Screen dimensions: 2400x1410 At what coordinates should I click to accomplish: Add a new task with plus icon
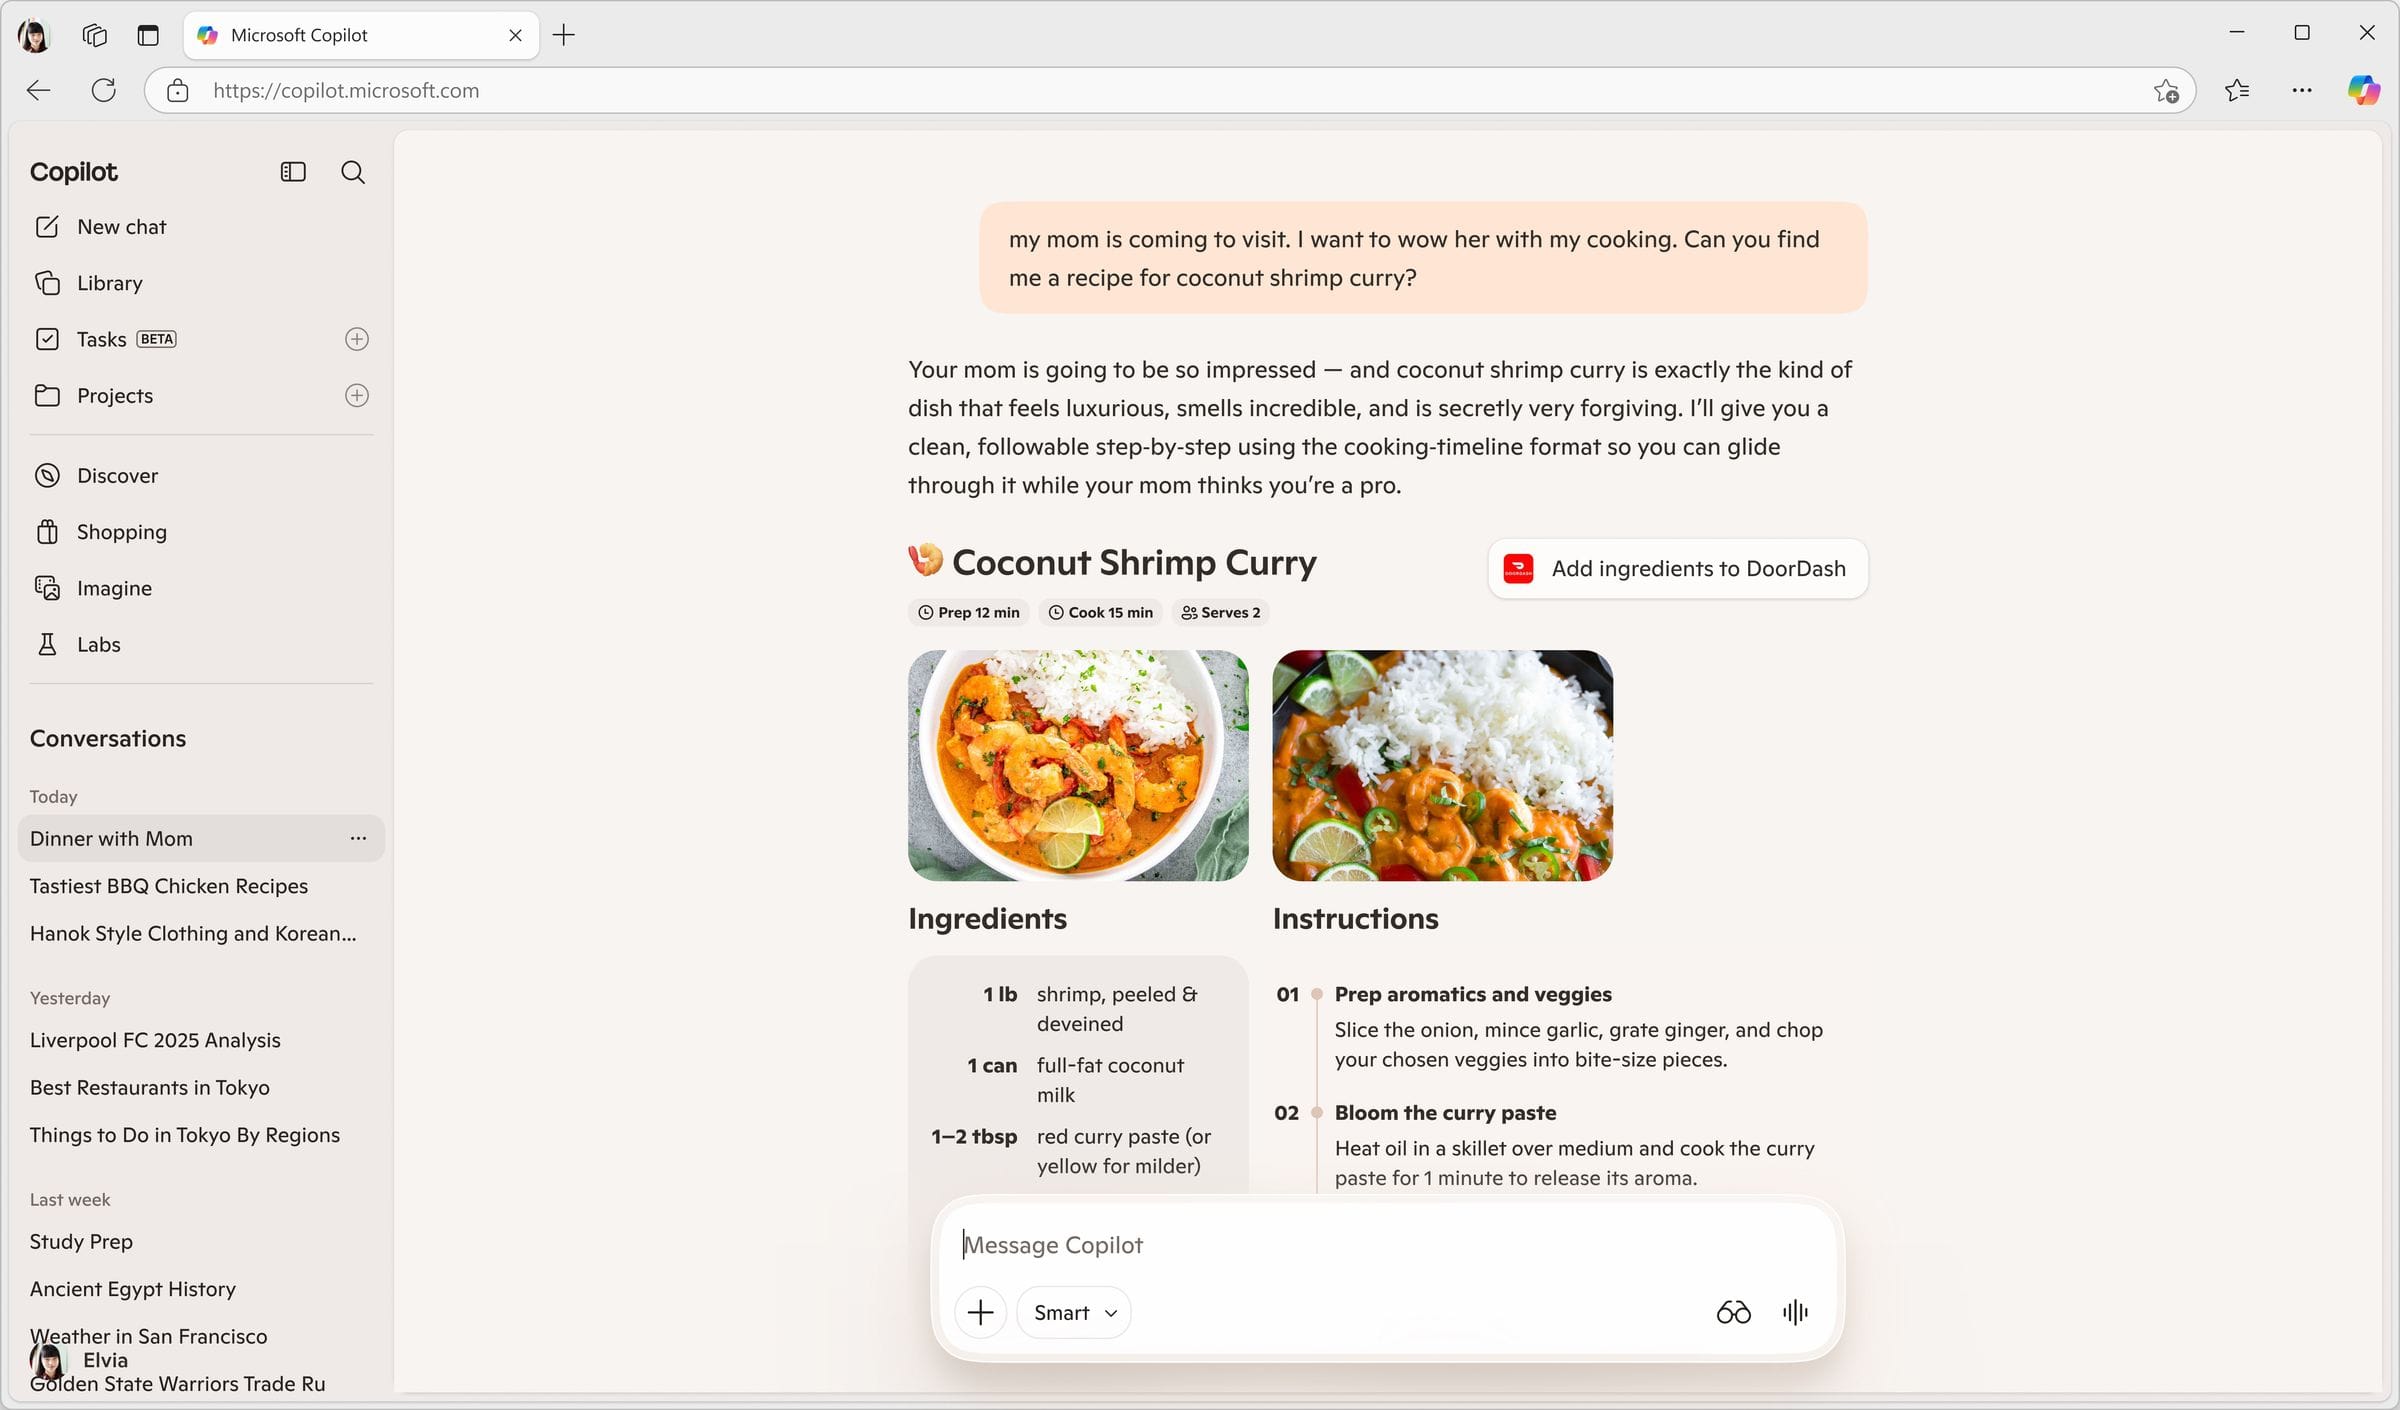357,339
